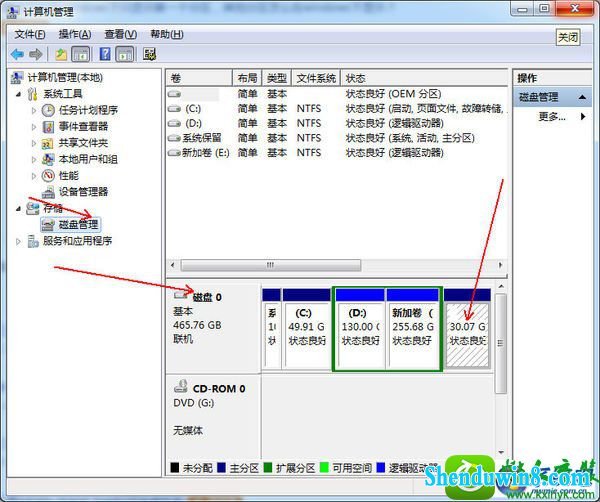Click the 计算机管理 window title icon
Screen dimensions: 600x502
(x=13, y=13)
